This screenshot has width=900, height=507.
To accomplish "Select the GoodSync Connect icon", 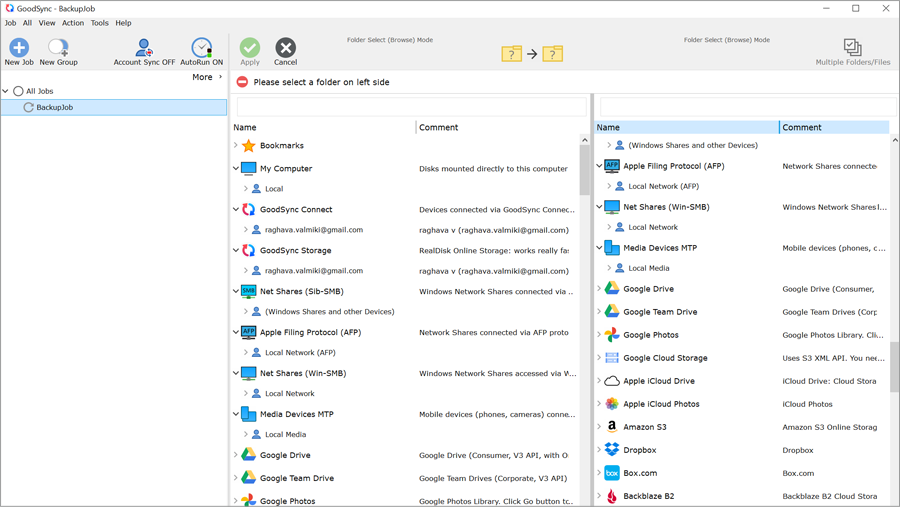I will (x=249, y=210).
